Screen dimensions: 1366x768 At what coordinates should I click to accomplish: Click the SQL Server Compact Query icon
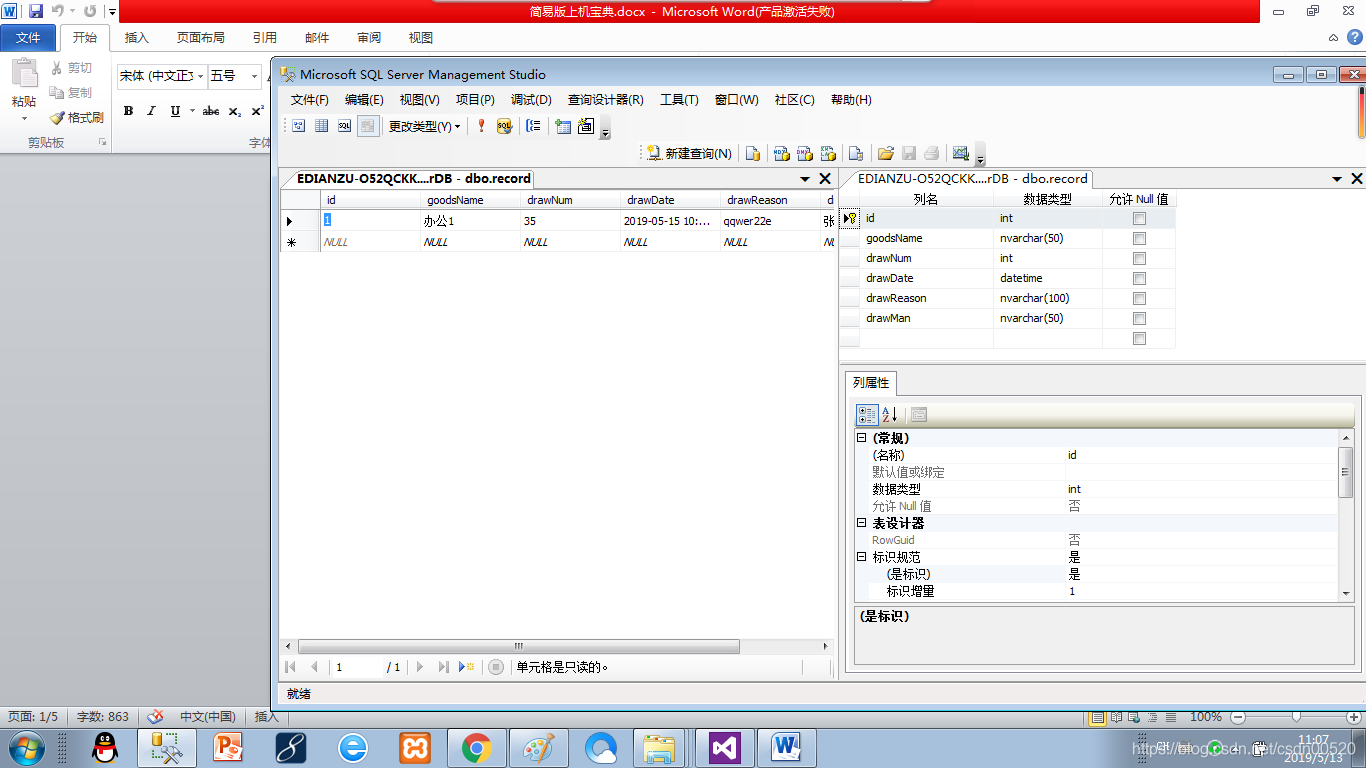[856, 153]
